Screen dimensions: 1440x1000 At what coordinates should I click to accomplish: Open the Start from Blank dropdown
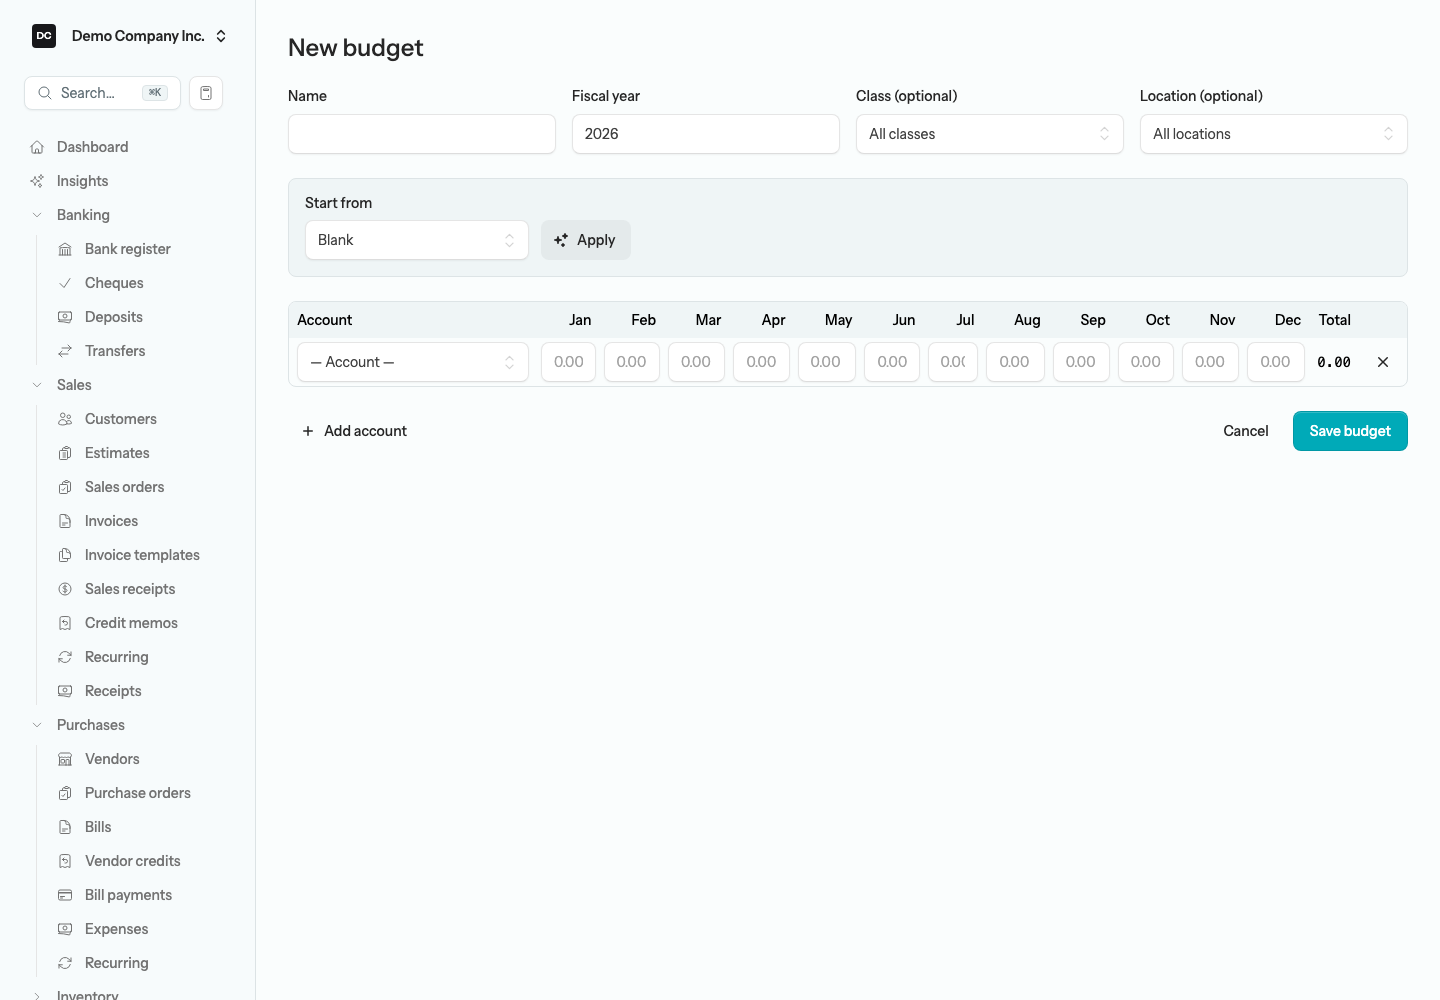click(417, 240)
